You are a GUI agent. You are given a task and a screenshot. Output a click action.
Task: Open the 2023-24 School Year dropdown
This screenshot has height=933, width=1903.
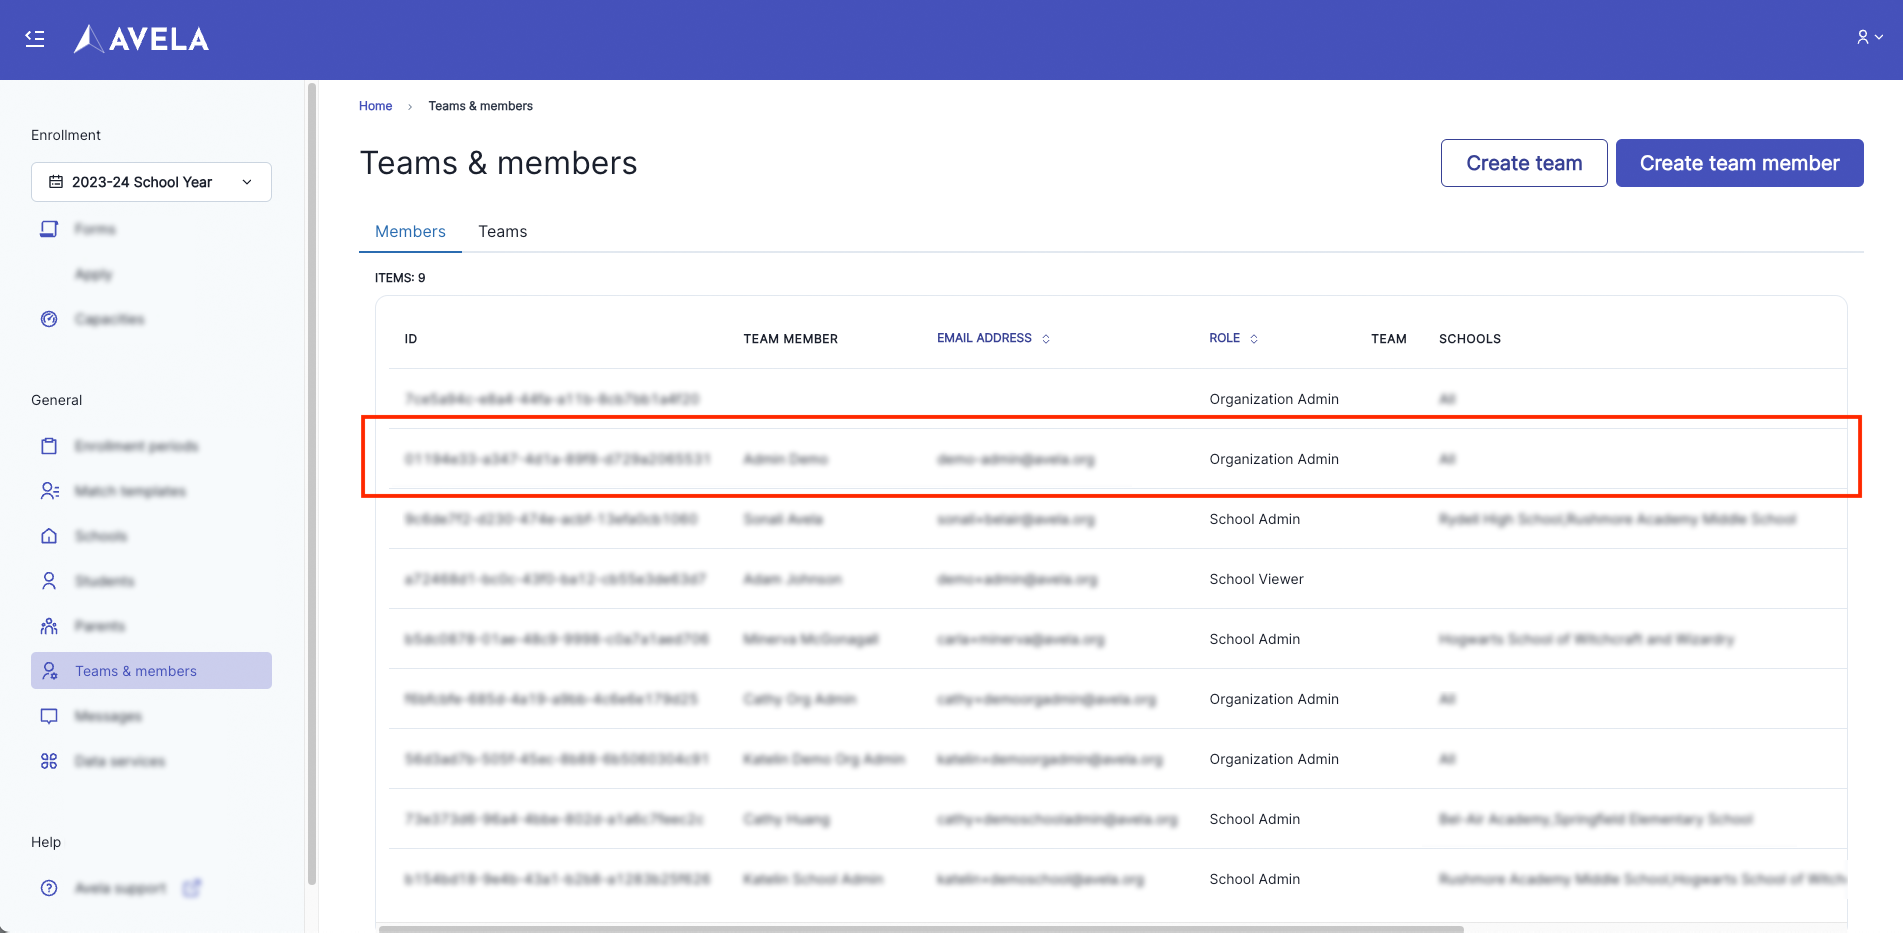[151, 182]
